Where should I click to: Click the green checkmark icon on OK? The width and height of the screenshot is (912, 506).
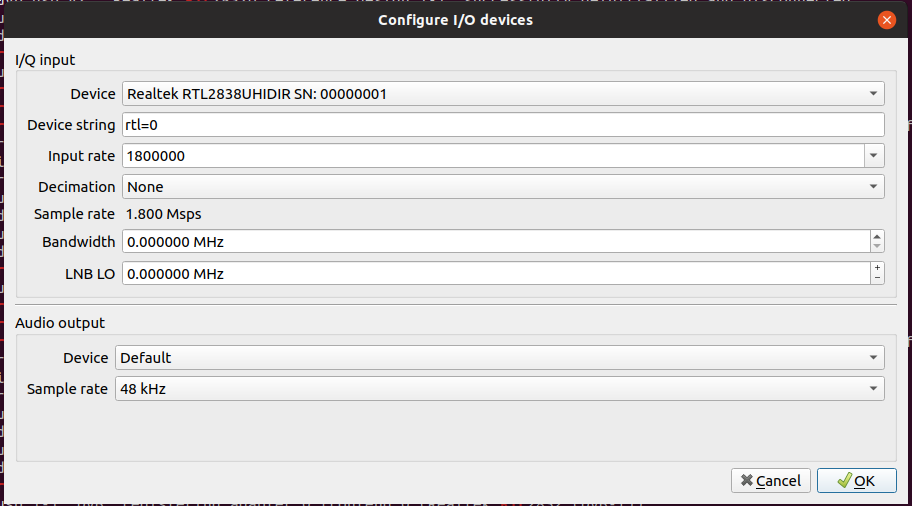(x=845, y=480)
